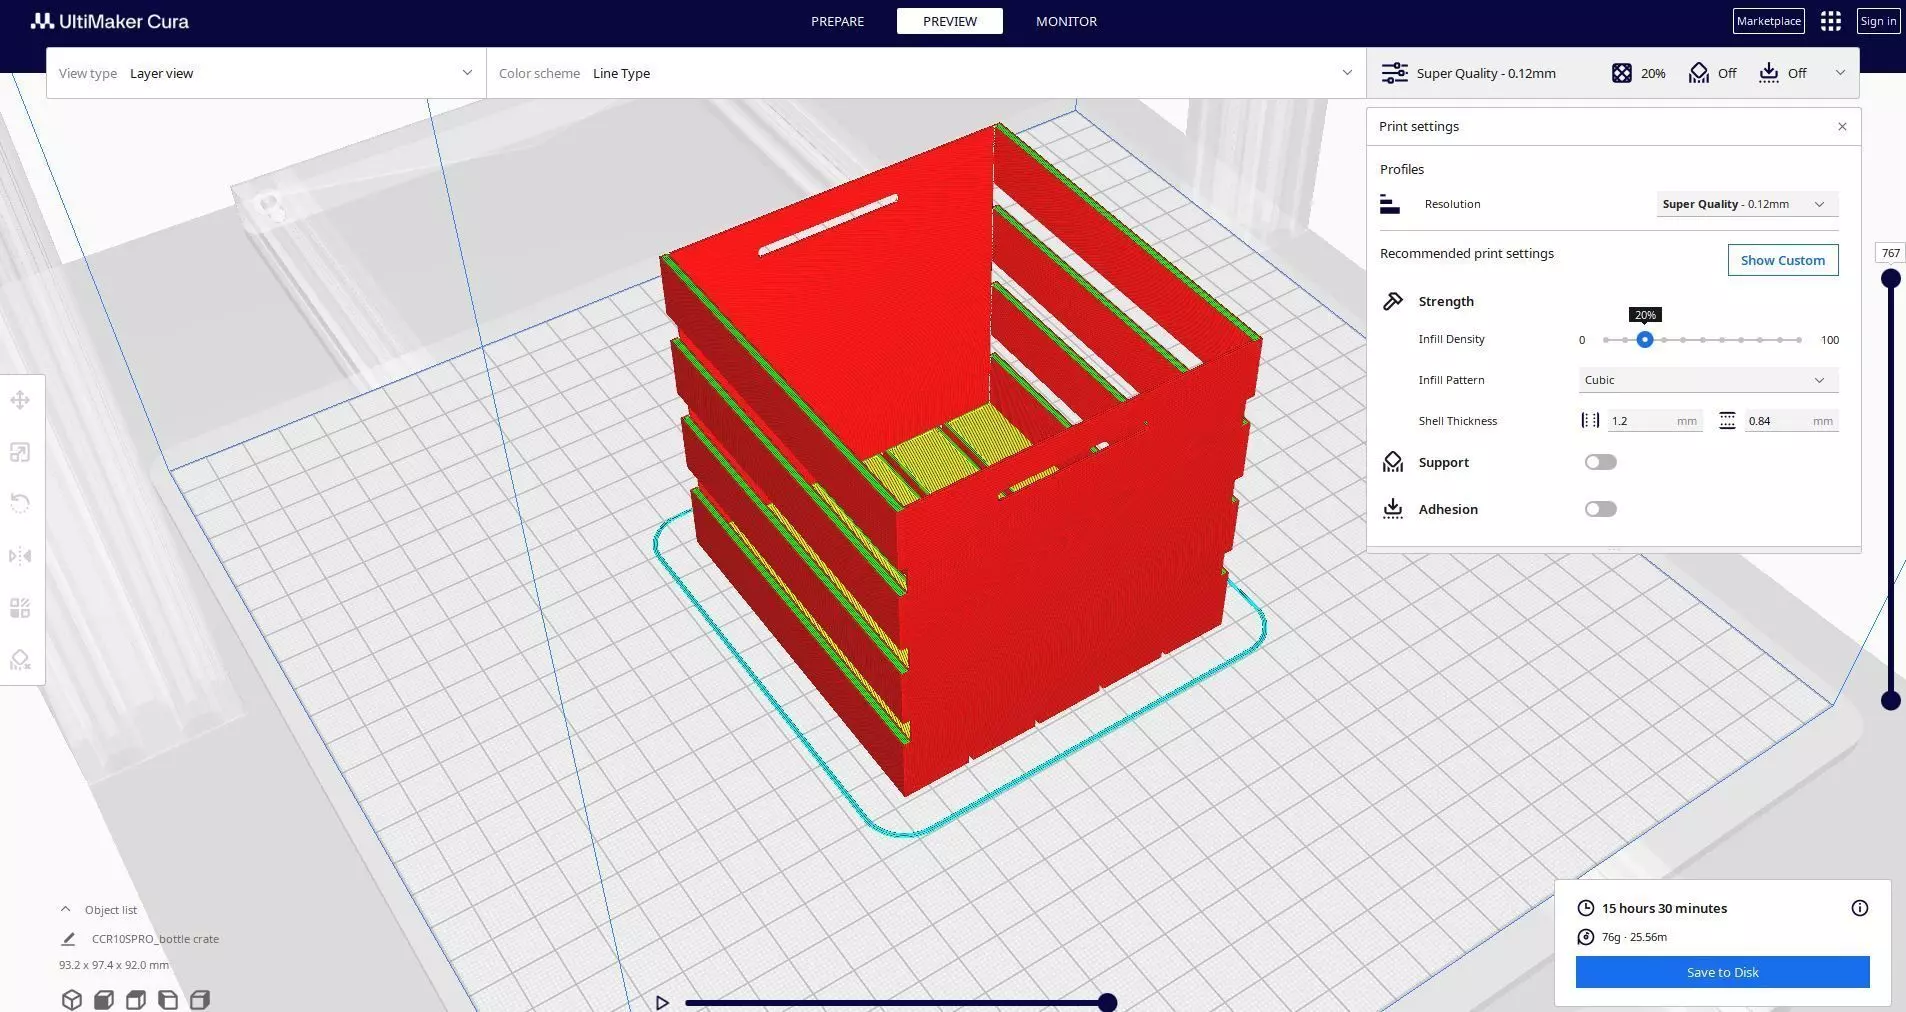Click the infill 20% icon in header
The height and width of the screenshot is (1012, 1906).
tap(1622, 73)
